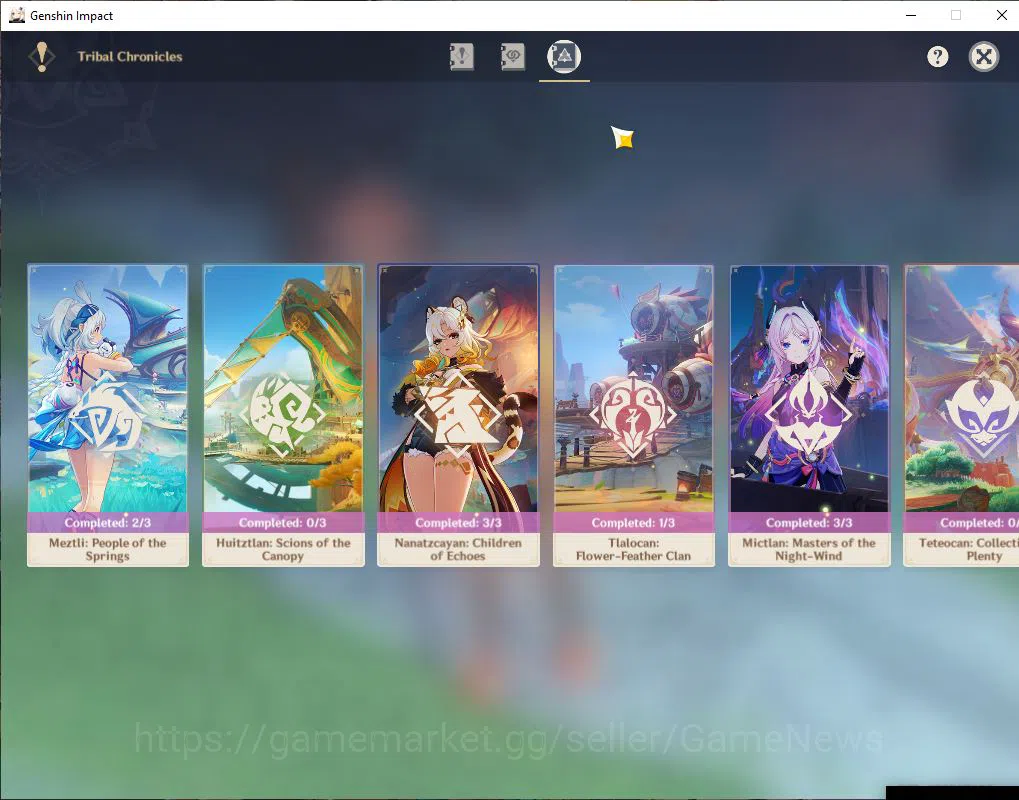Click the 'Completed: 2/3' label on Meztli
This screenshot has height=800, width=1019.
click(108, 523)
